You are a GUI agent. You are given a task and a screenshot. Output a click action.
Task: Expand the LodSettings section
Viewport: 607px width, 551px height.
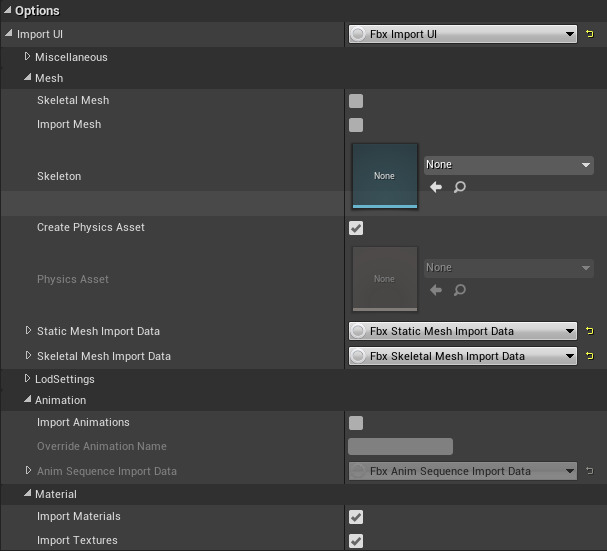pos(28,379)
